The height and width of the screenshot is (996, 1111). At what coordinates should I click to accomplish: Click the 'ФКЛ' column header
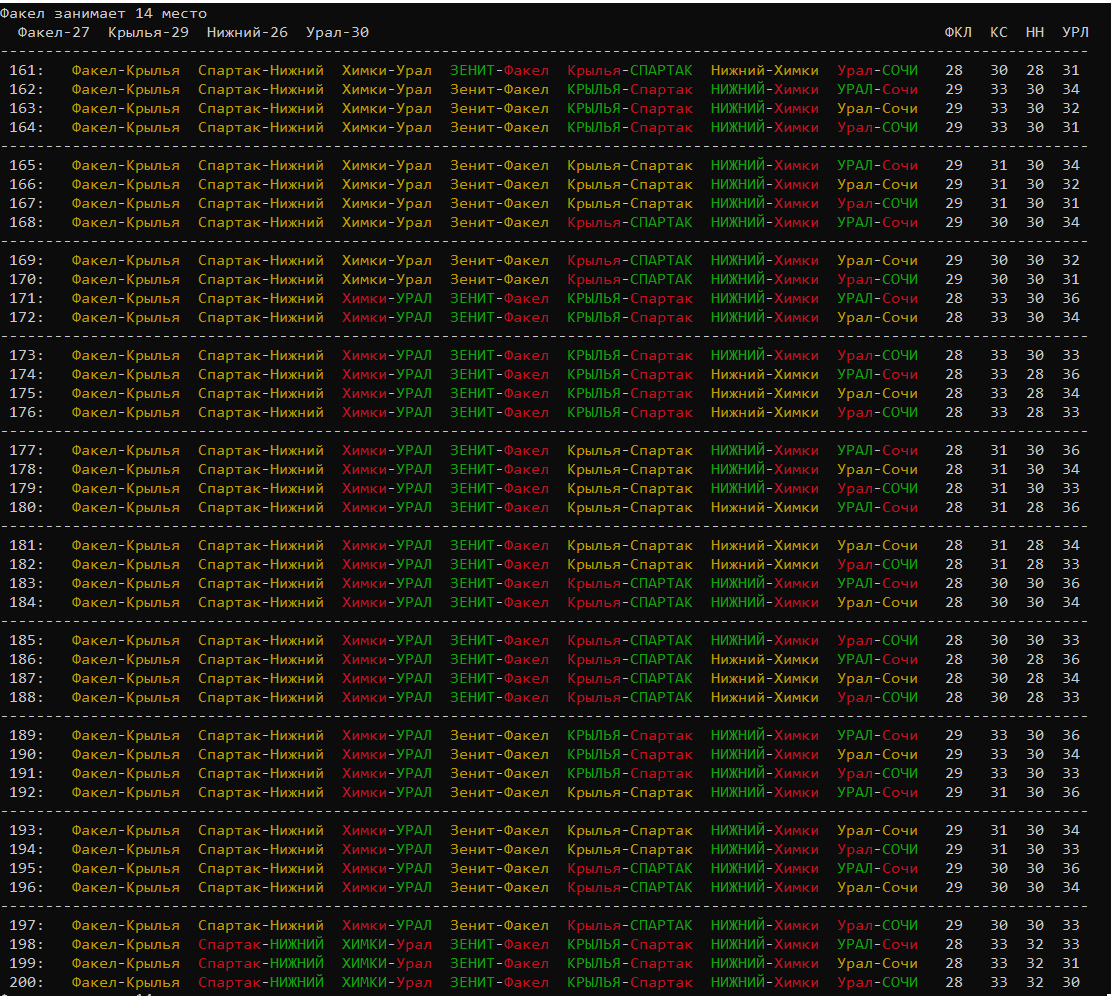pyautogui.click(x=958, y=33)
